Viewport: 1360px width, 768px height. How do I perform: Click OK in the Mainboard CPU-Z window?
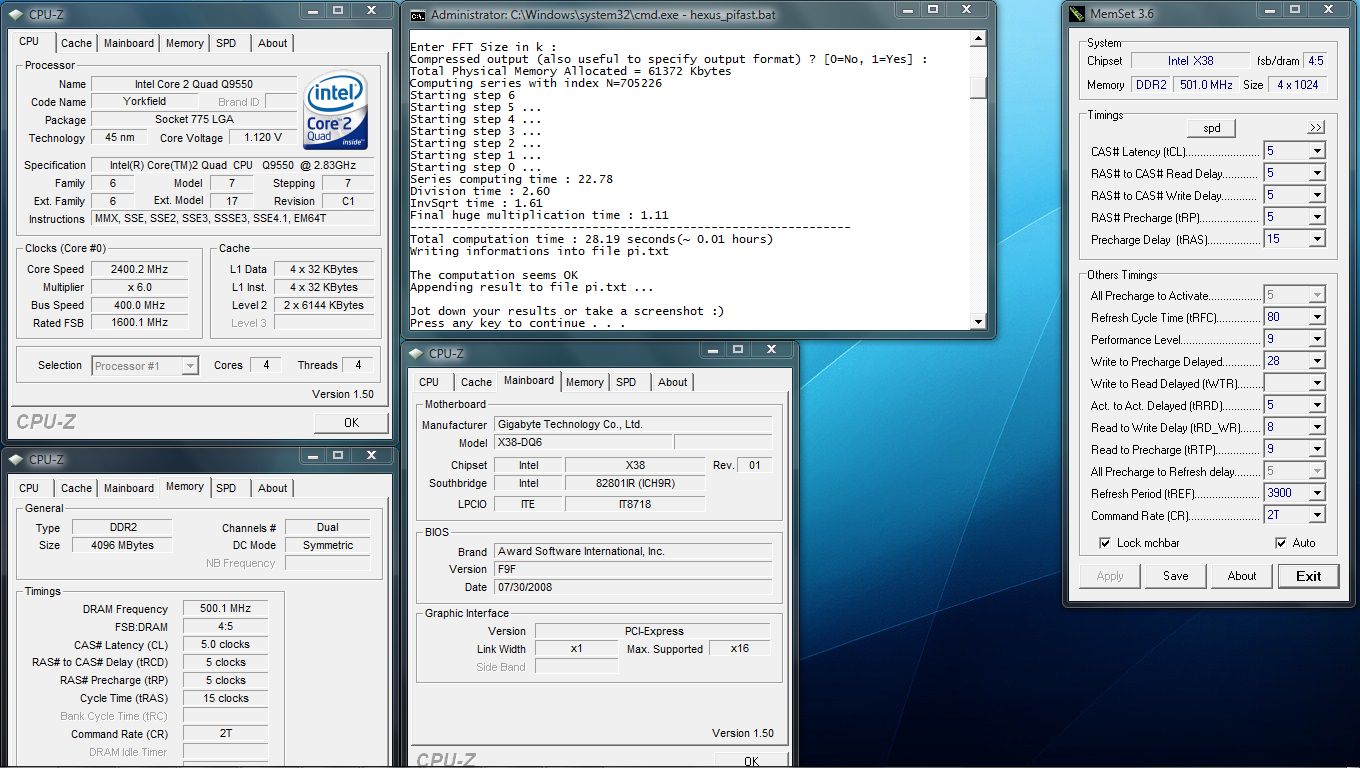pyautogui.click(x=751, y=761)
